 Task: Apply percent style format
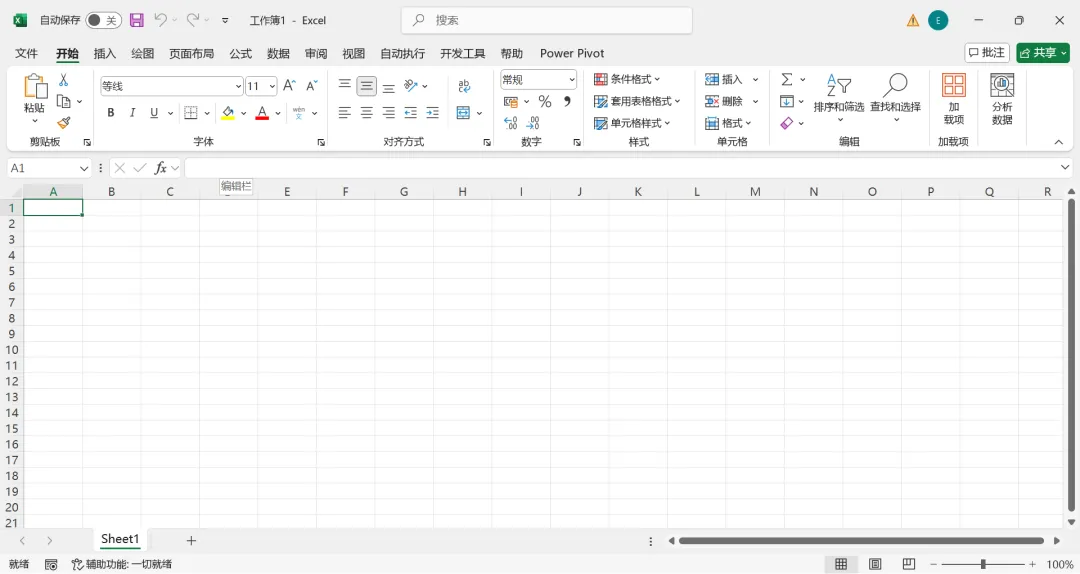click(545, 102)
